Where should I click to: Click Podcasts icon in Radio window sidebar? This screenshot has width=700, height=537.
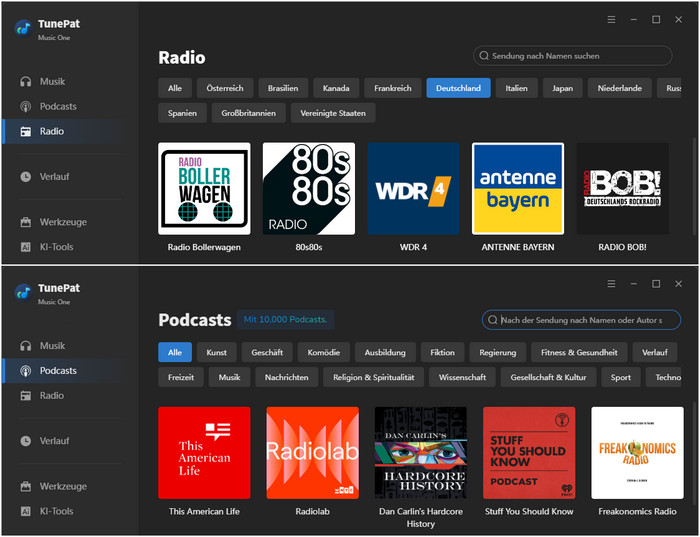pos(26,107)
